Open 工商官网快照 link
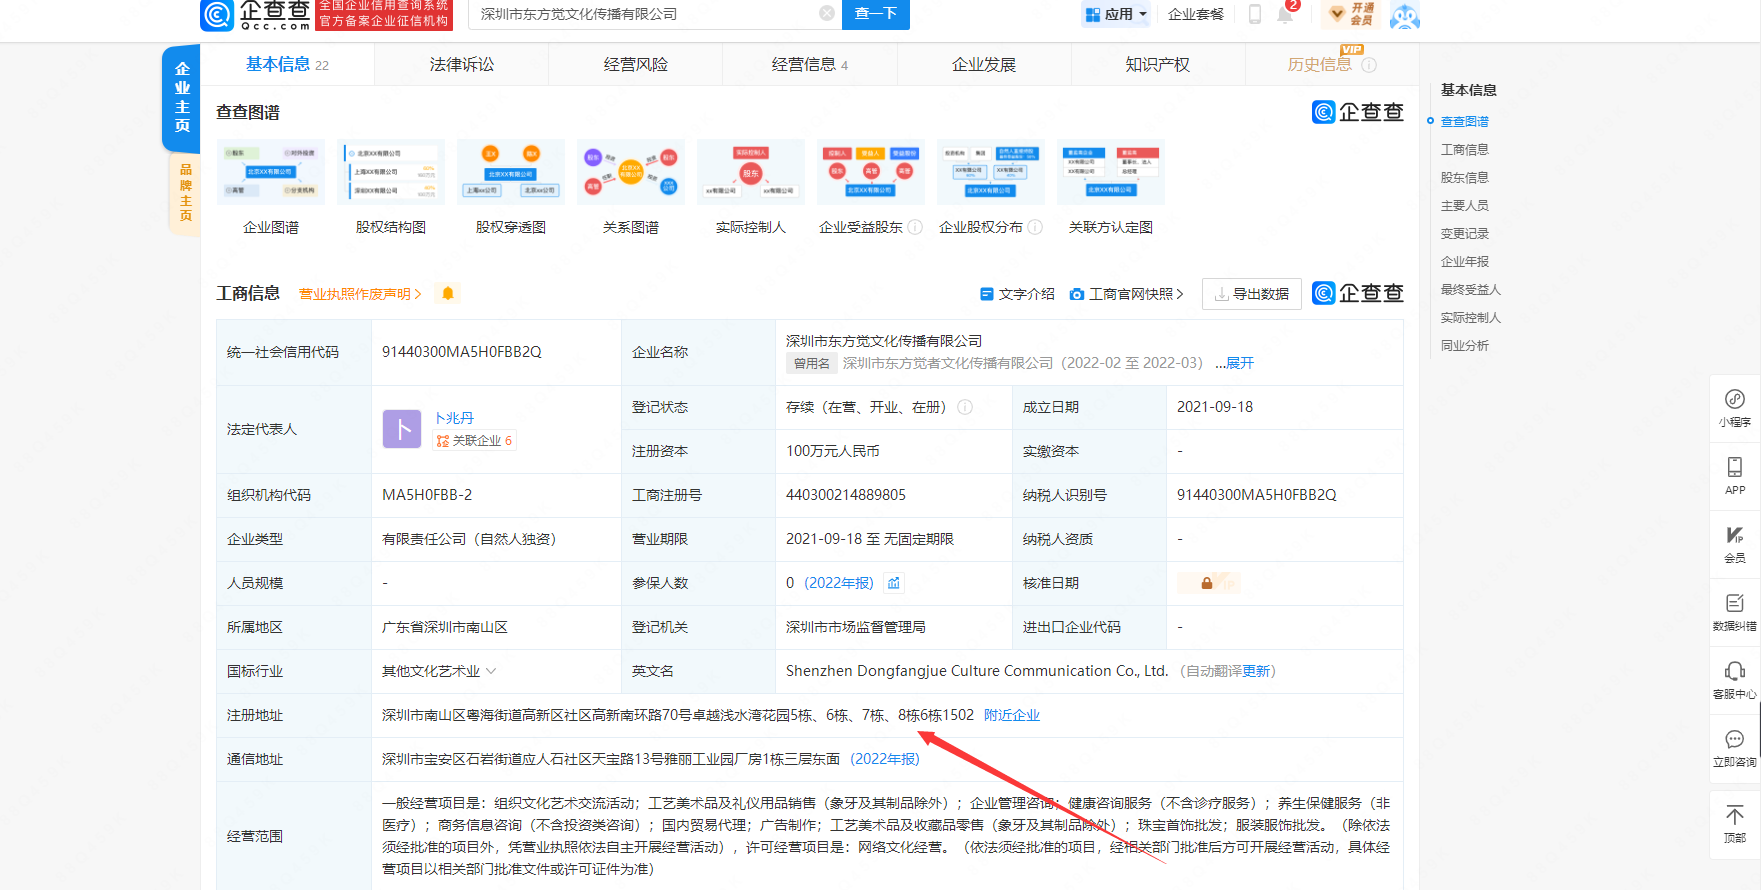The width and height of the screenshot is (1761, 890). pos(1127,294)
